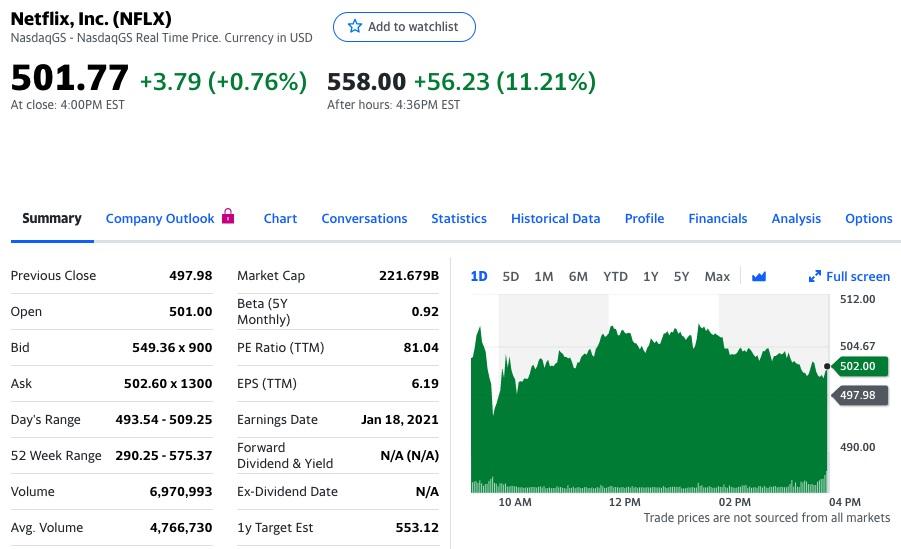Click the 12 PM time axis label
This screenshot has width=901, height=549.
625,502
